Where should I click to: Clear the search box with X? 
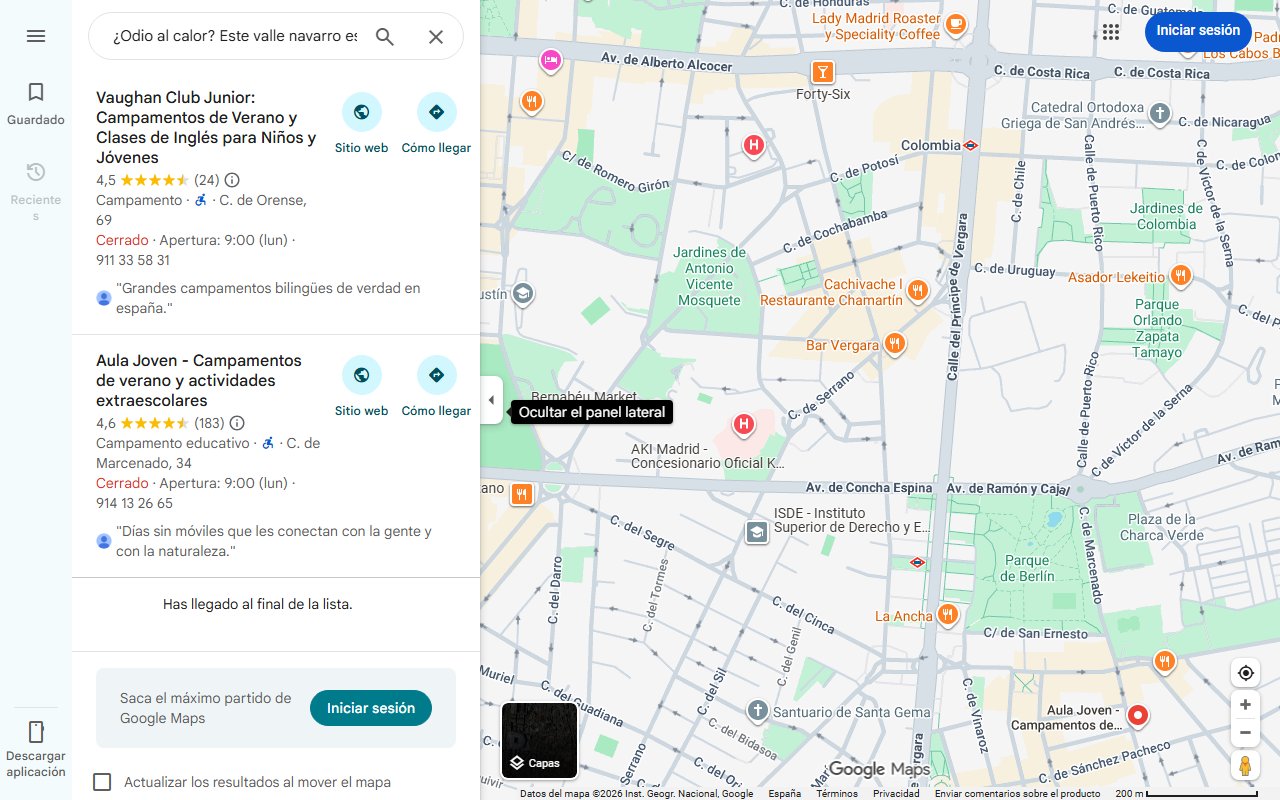click(x=436, y=37)
